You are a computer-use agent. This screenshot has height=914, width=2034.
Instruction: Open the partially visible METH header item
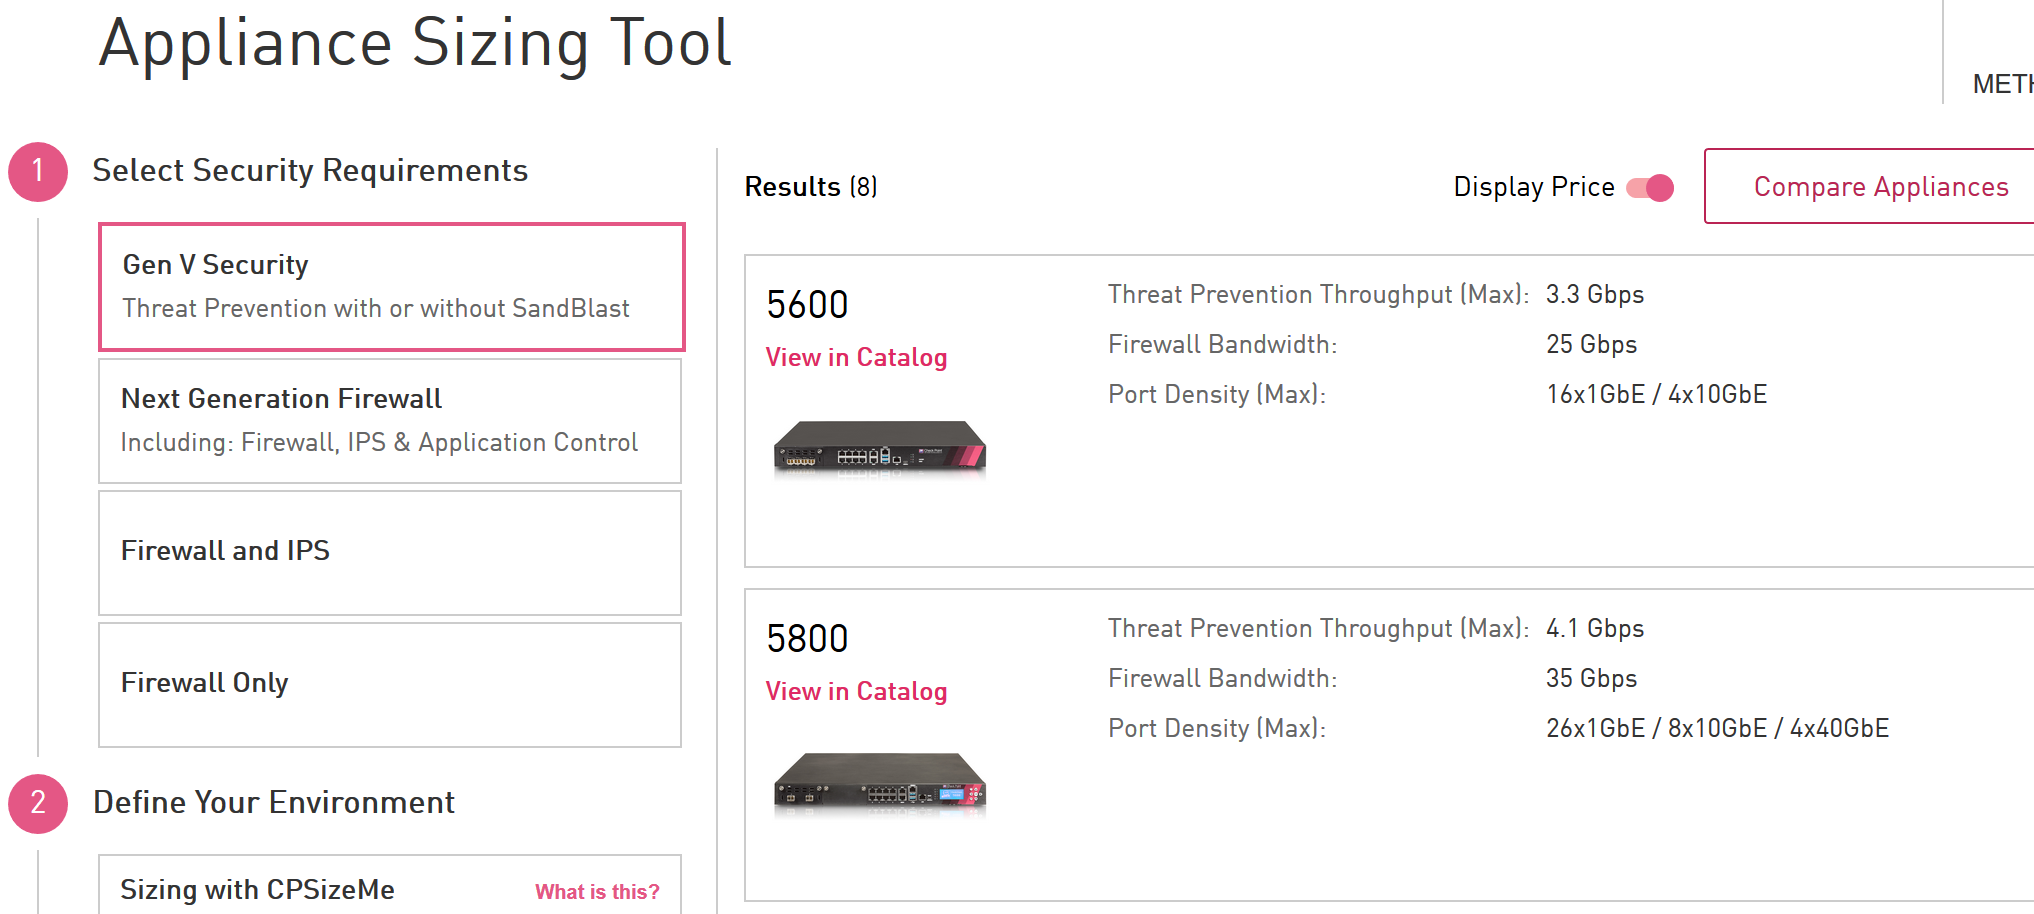pyautogui.click(x=2003, y=84)
